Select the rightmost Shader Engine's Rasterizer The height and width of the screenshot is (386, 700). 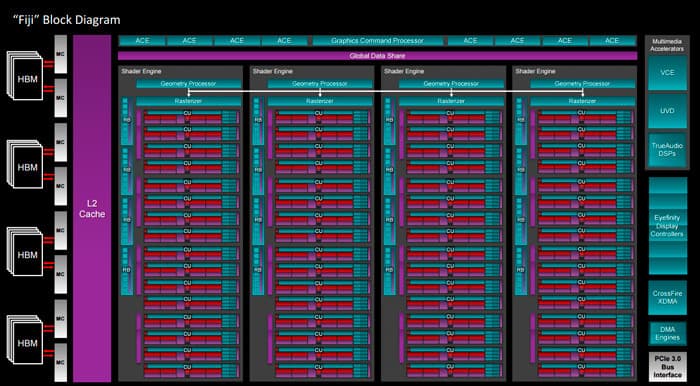tap(583, 101)
